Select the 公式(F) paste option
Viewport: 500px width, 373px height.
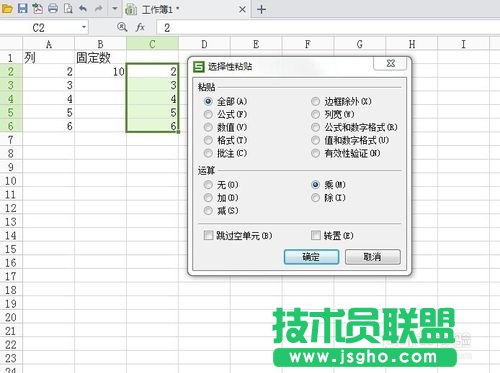(226, 114)
